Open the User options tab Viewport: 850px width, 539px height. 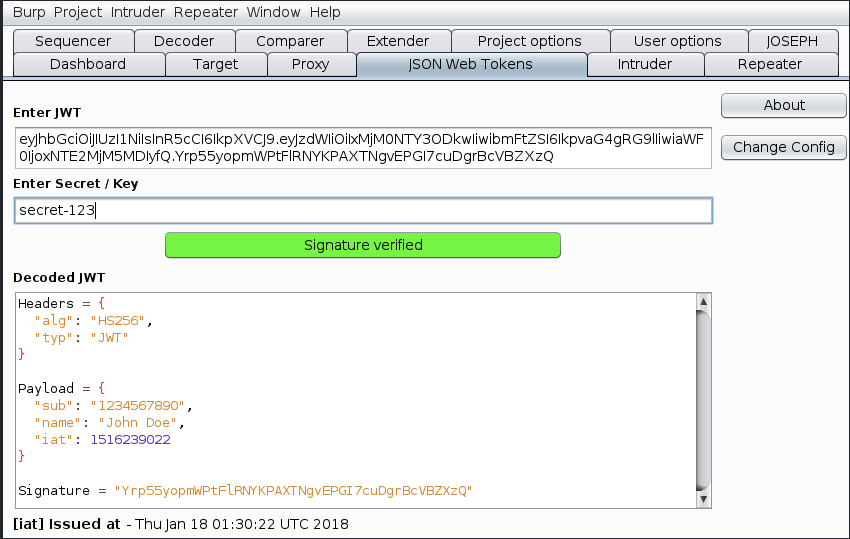tap(678, 41)
